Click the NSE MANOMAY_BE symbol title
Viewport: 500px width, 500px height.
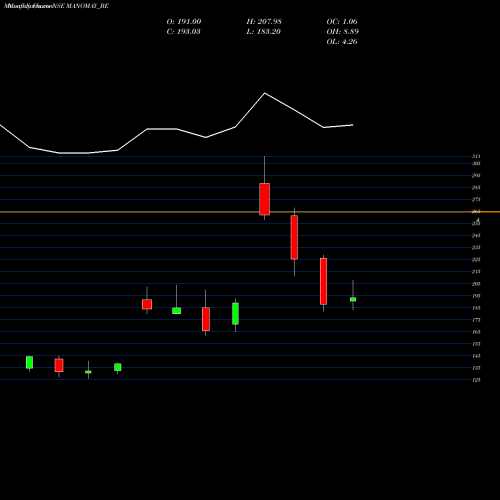[81, 6]
